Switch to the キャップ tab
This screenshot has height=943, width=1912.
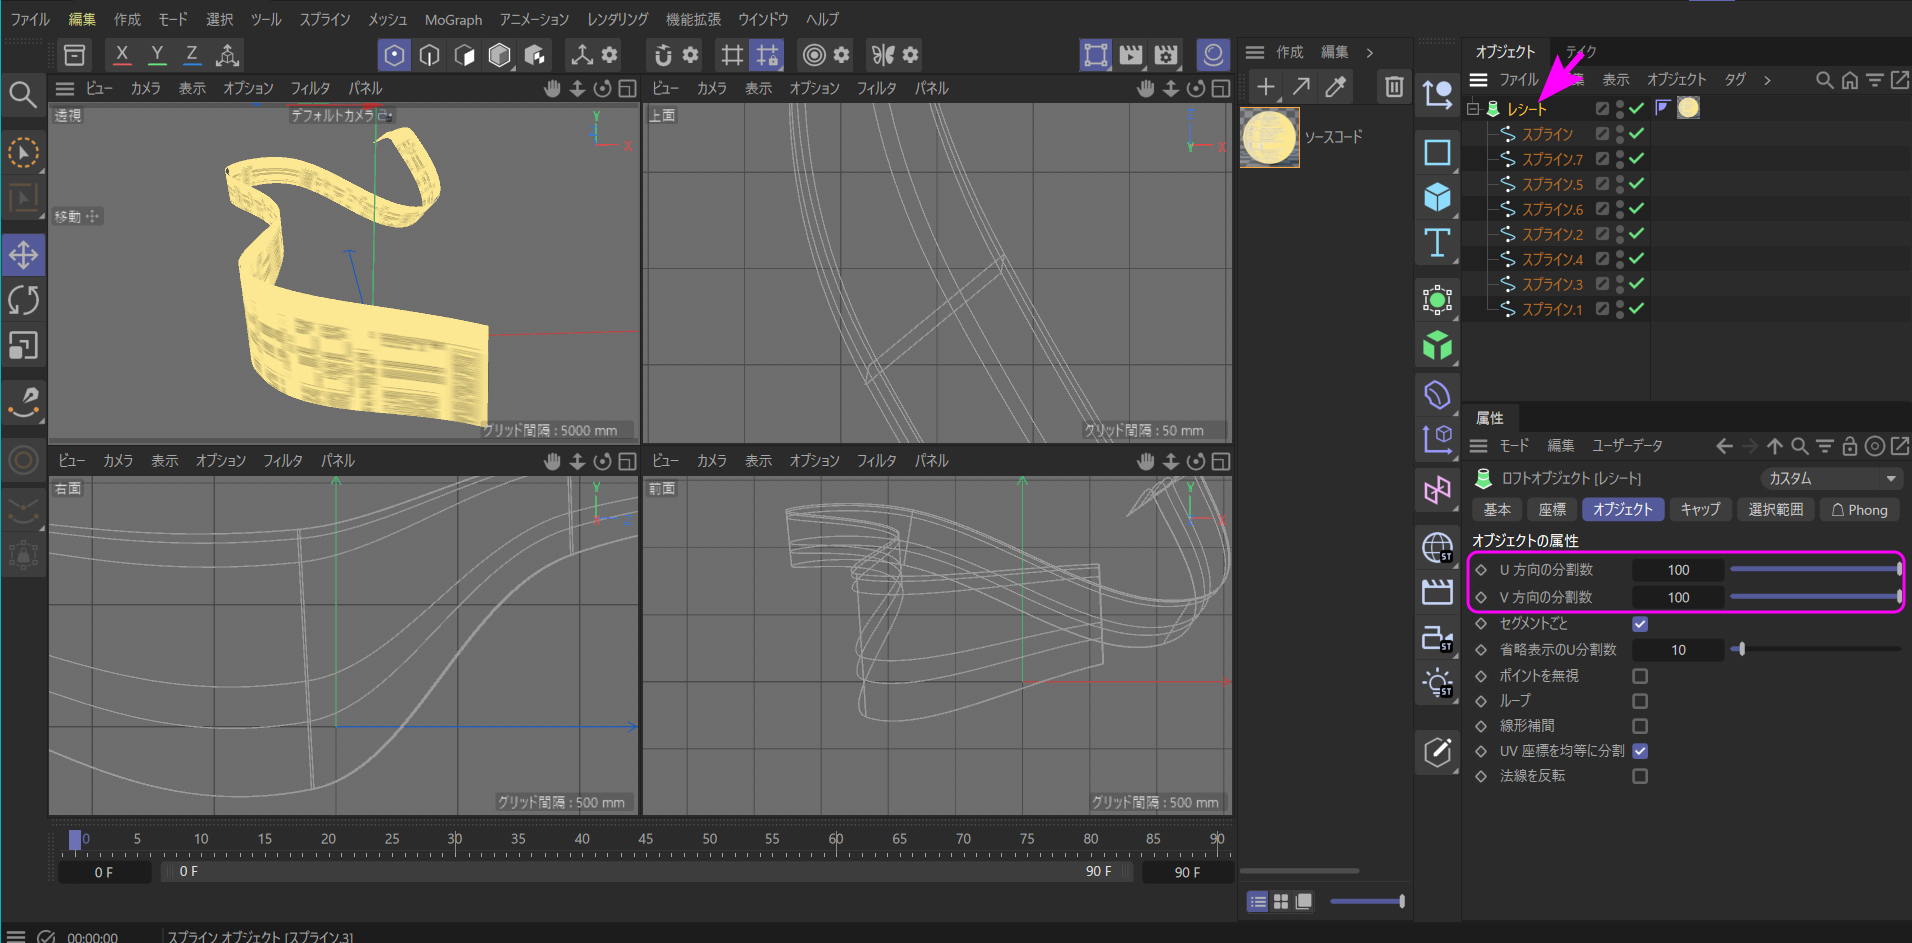click(x=1699, y=510)
